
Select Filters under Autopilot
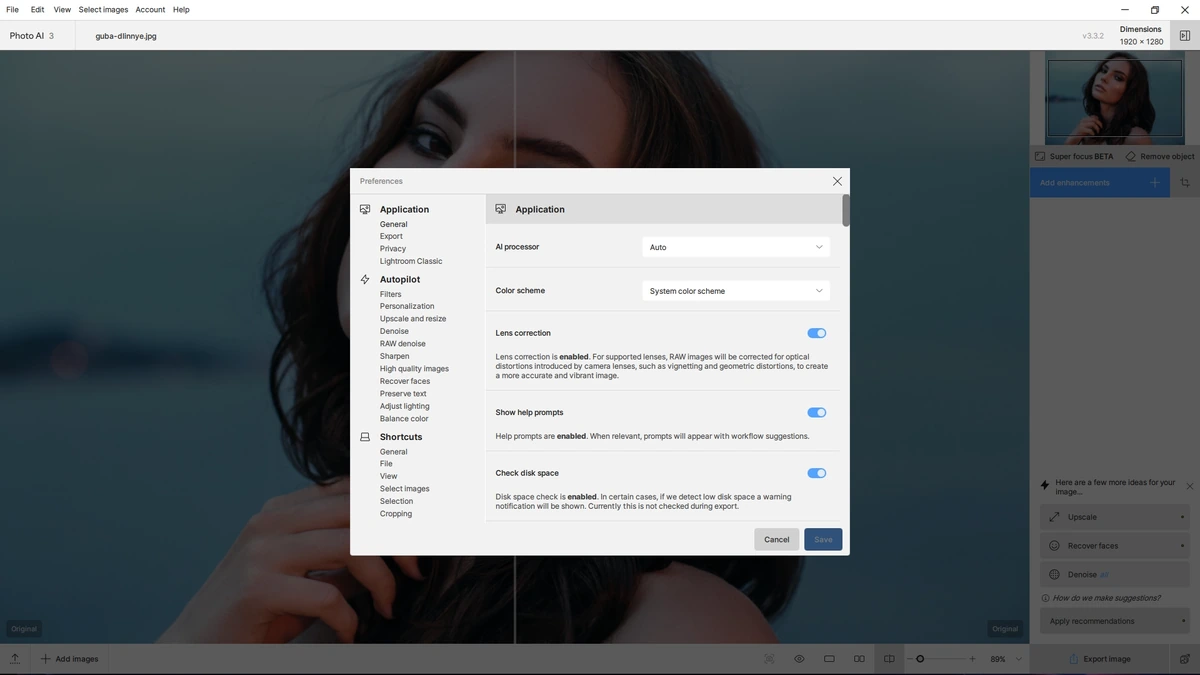pyautogui.click(x=390, y=294)
